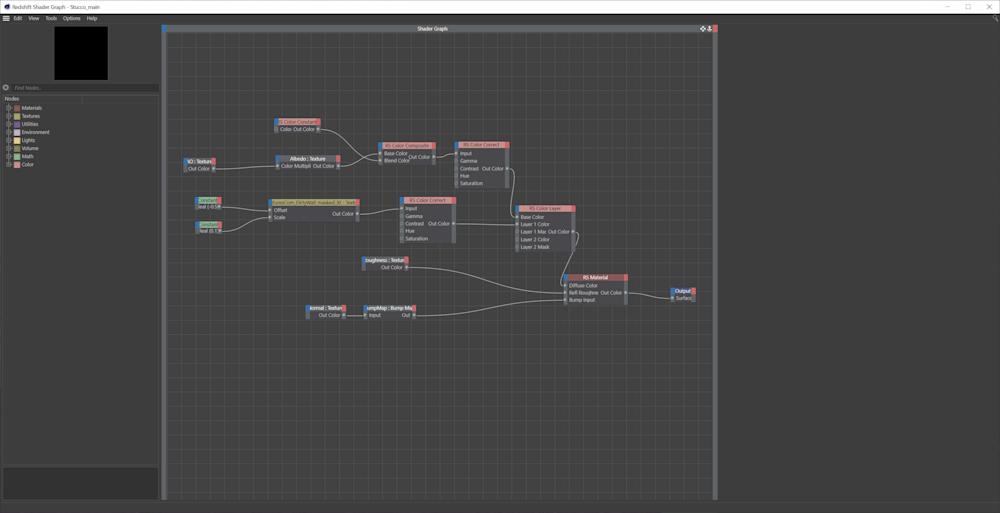Click the black material preview thumbnail
Image resolution: width=1000 pixels, height=513 pixels.
coord(81,53)
